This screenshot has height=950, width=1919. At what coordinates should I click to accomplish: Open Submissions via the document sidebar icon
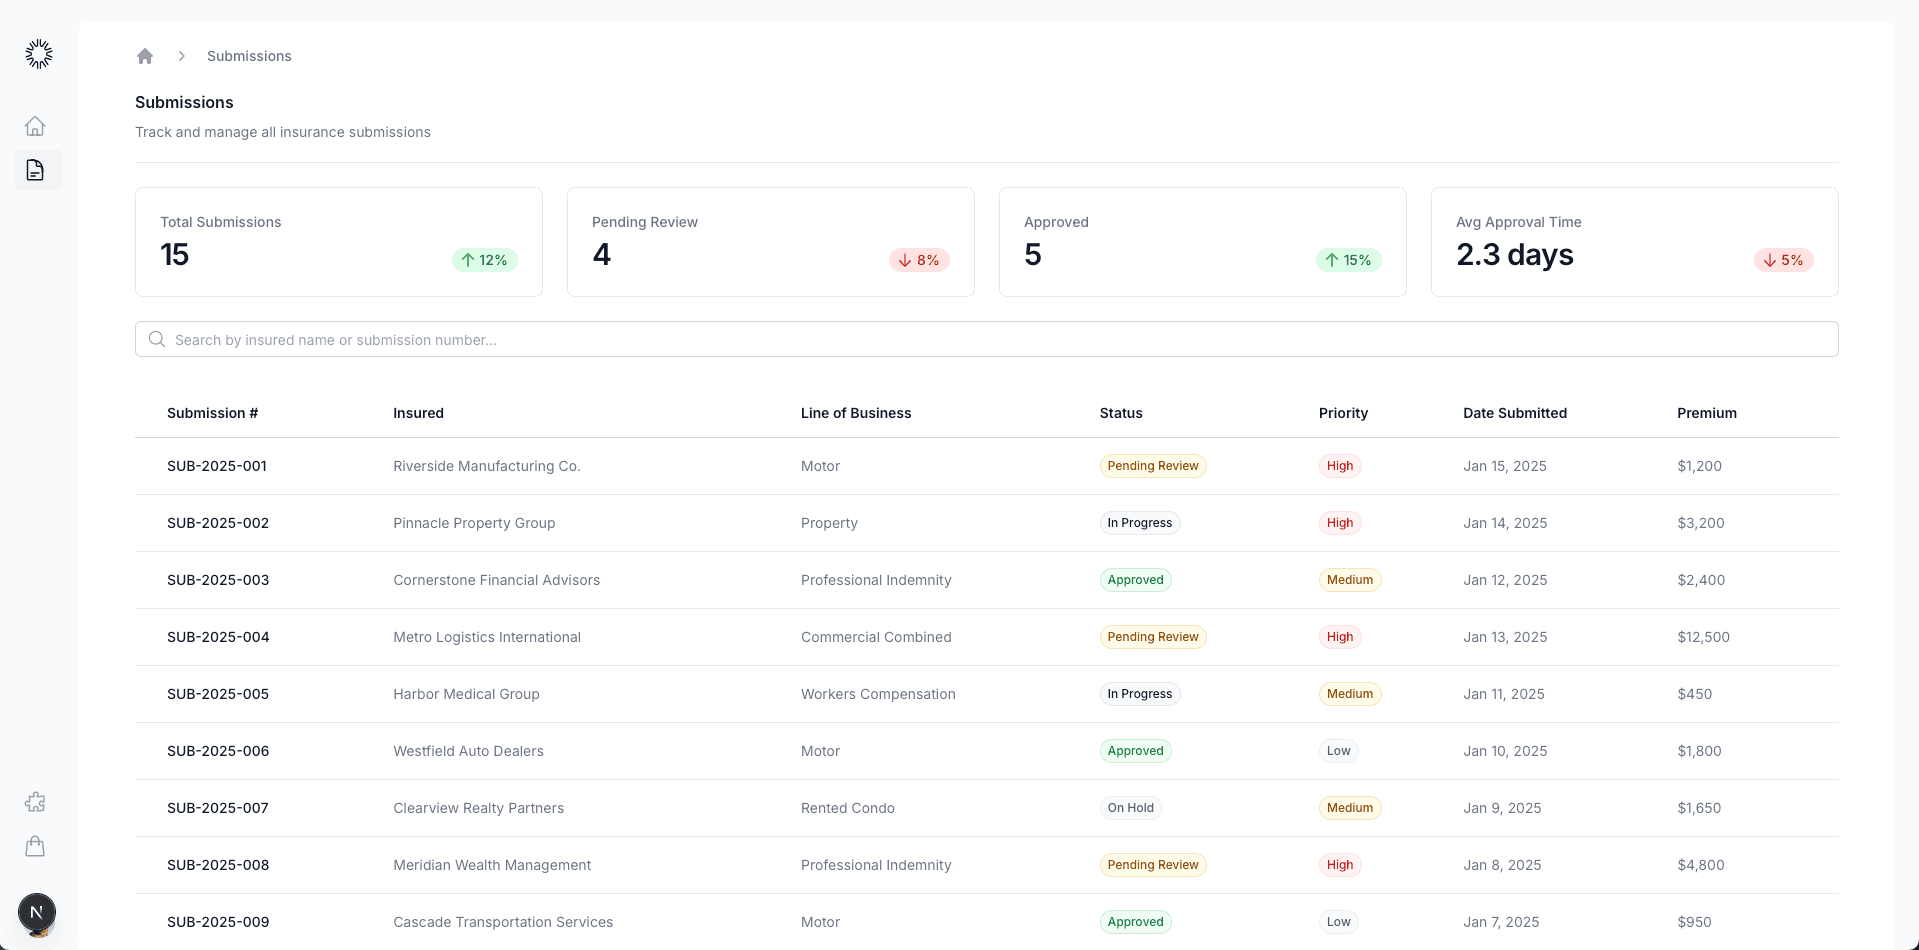[36, 170]
